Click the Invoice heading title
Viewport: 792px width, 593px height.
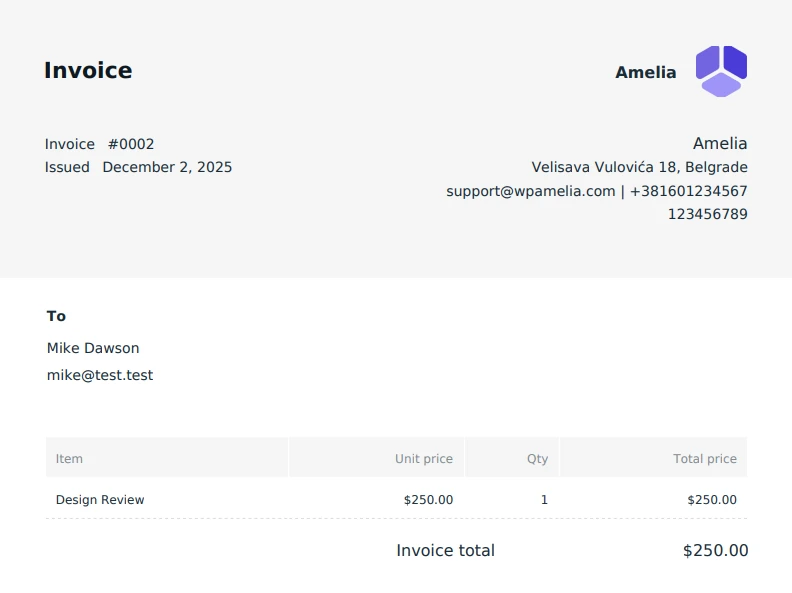(x=88, y=70)
